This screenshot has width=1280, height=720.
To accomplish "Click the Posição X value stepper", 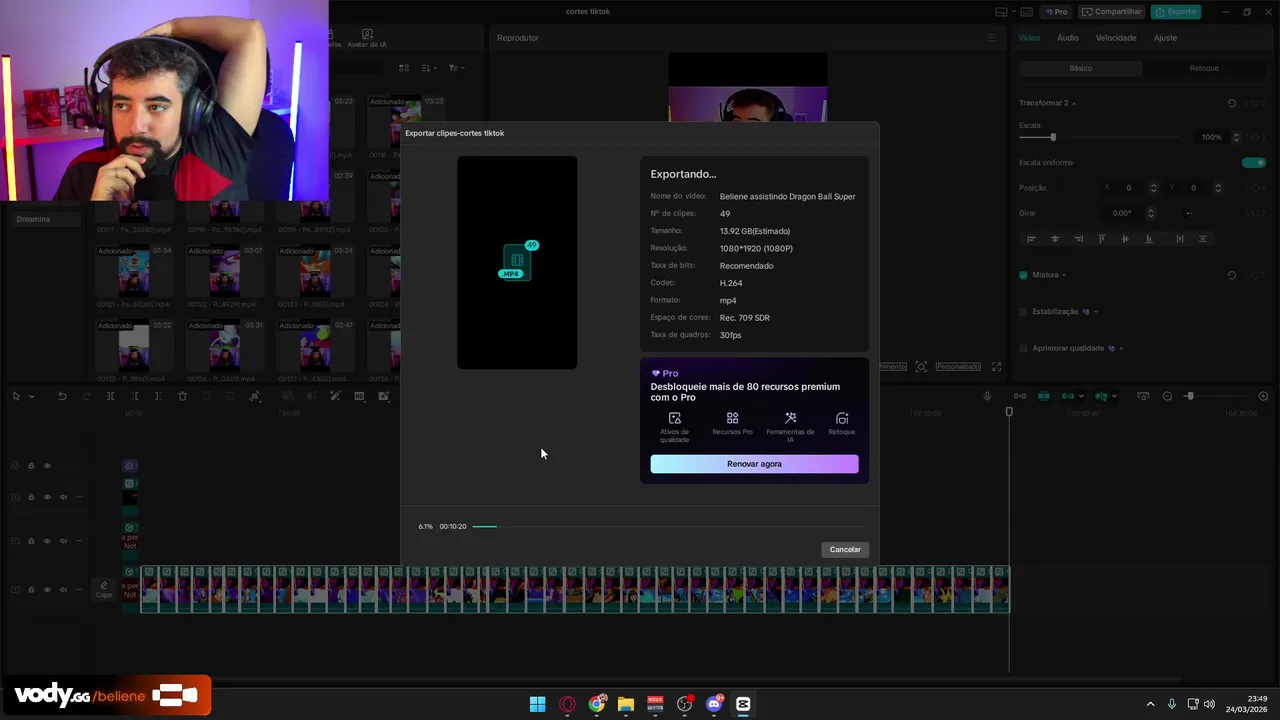I will tap(1153, 188).
